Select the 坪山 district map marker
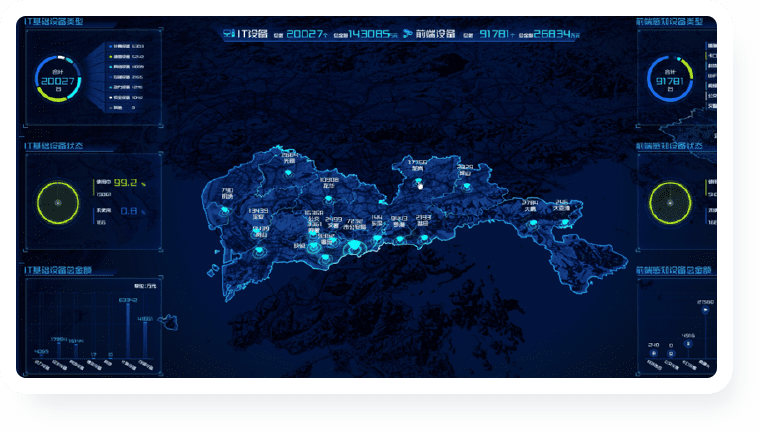 click(x=466, y=186)
